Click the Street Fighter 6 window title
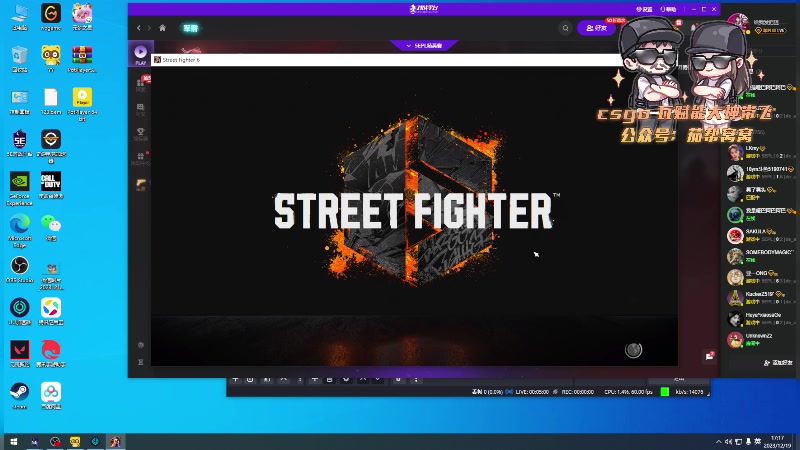The image size is (800, 450). (x=181, y=60)
